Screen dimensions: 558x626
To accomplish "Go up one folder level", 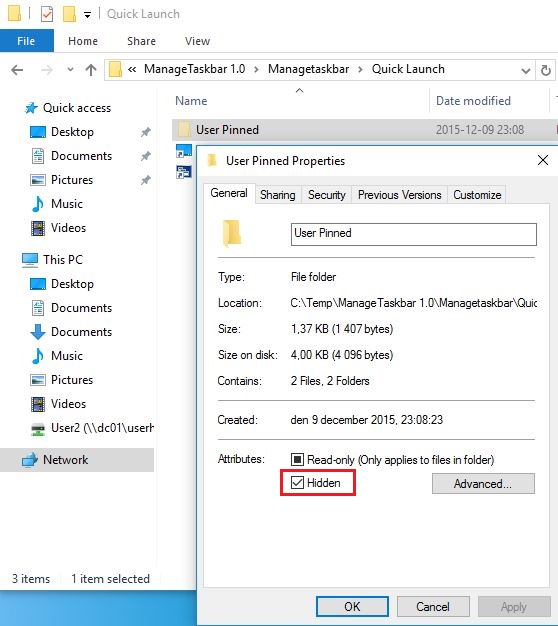I will 91,70.
